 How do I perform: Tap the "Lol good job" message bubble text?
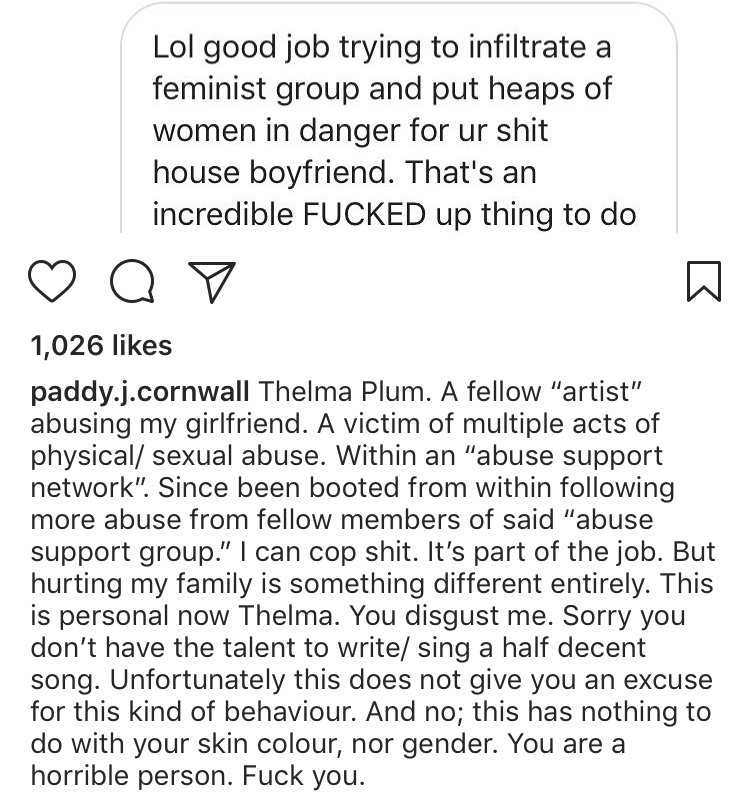(382, 47)
